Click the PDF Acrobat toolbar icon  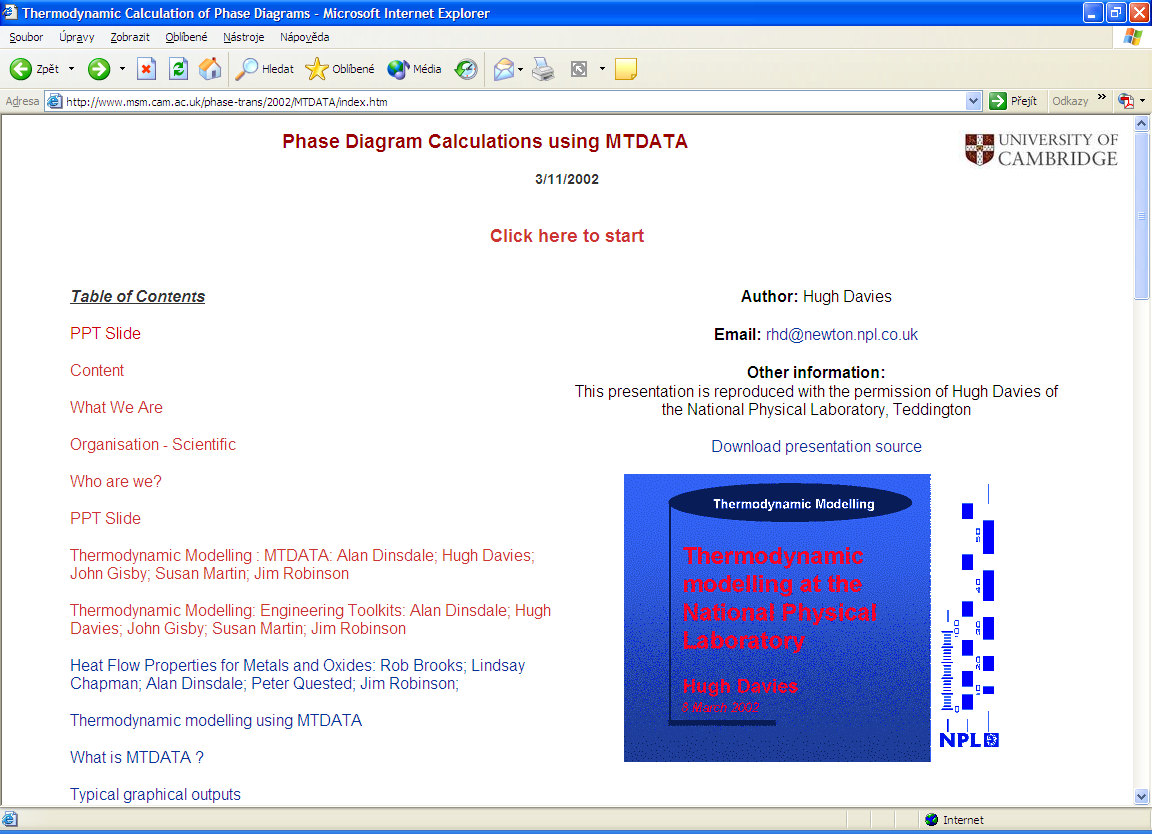click(1126, 101)
